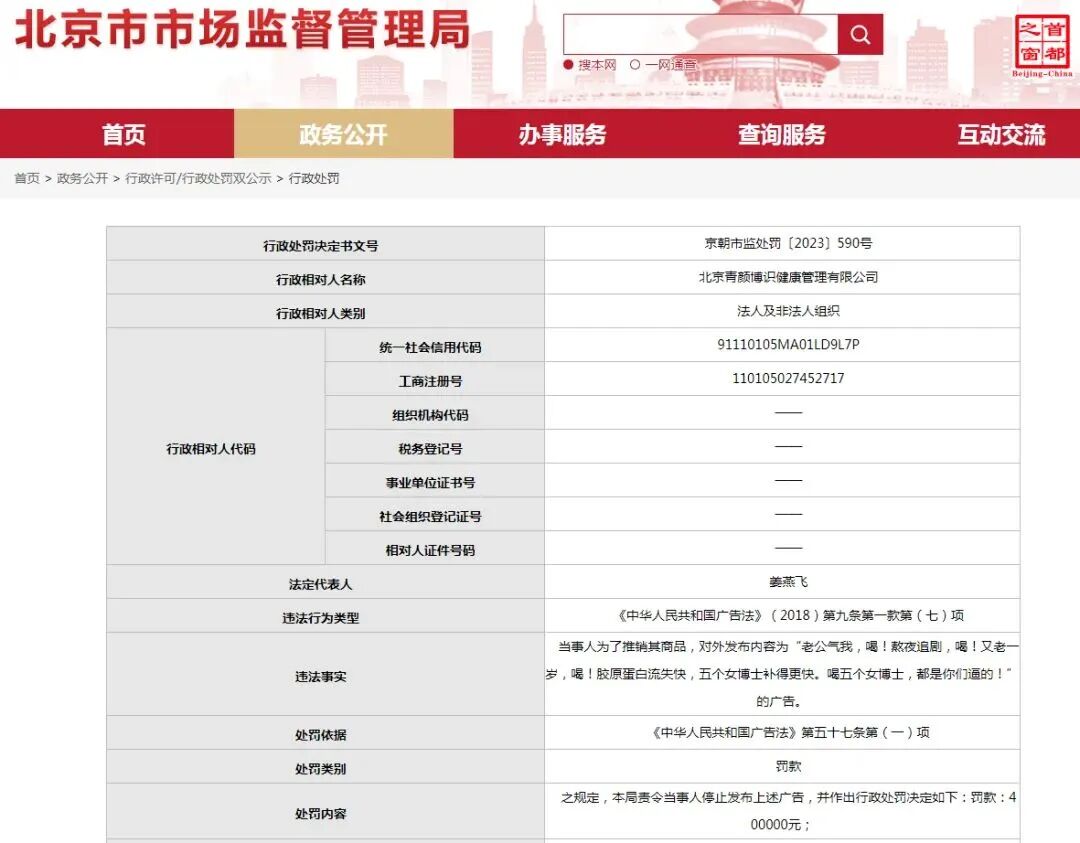Click the 工商注册号 label cell

coord(435,379)
